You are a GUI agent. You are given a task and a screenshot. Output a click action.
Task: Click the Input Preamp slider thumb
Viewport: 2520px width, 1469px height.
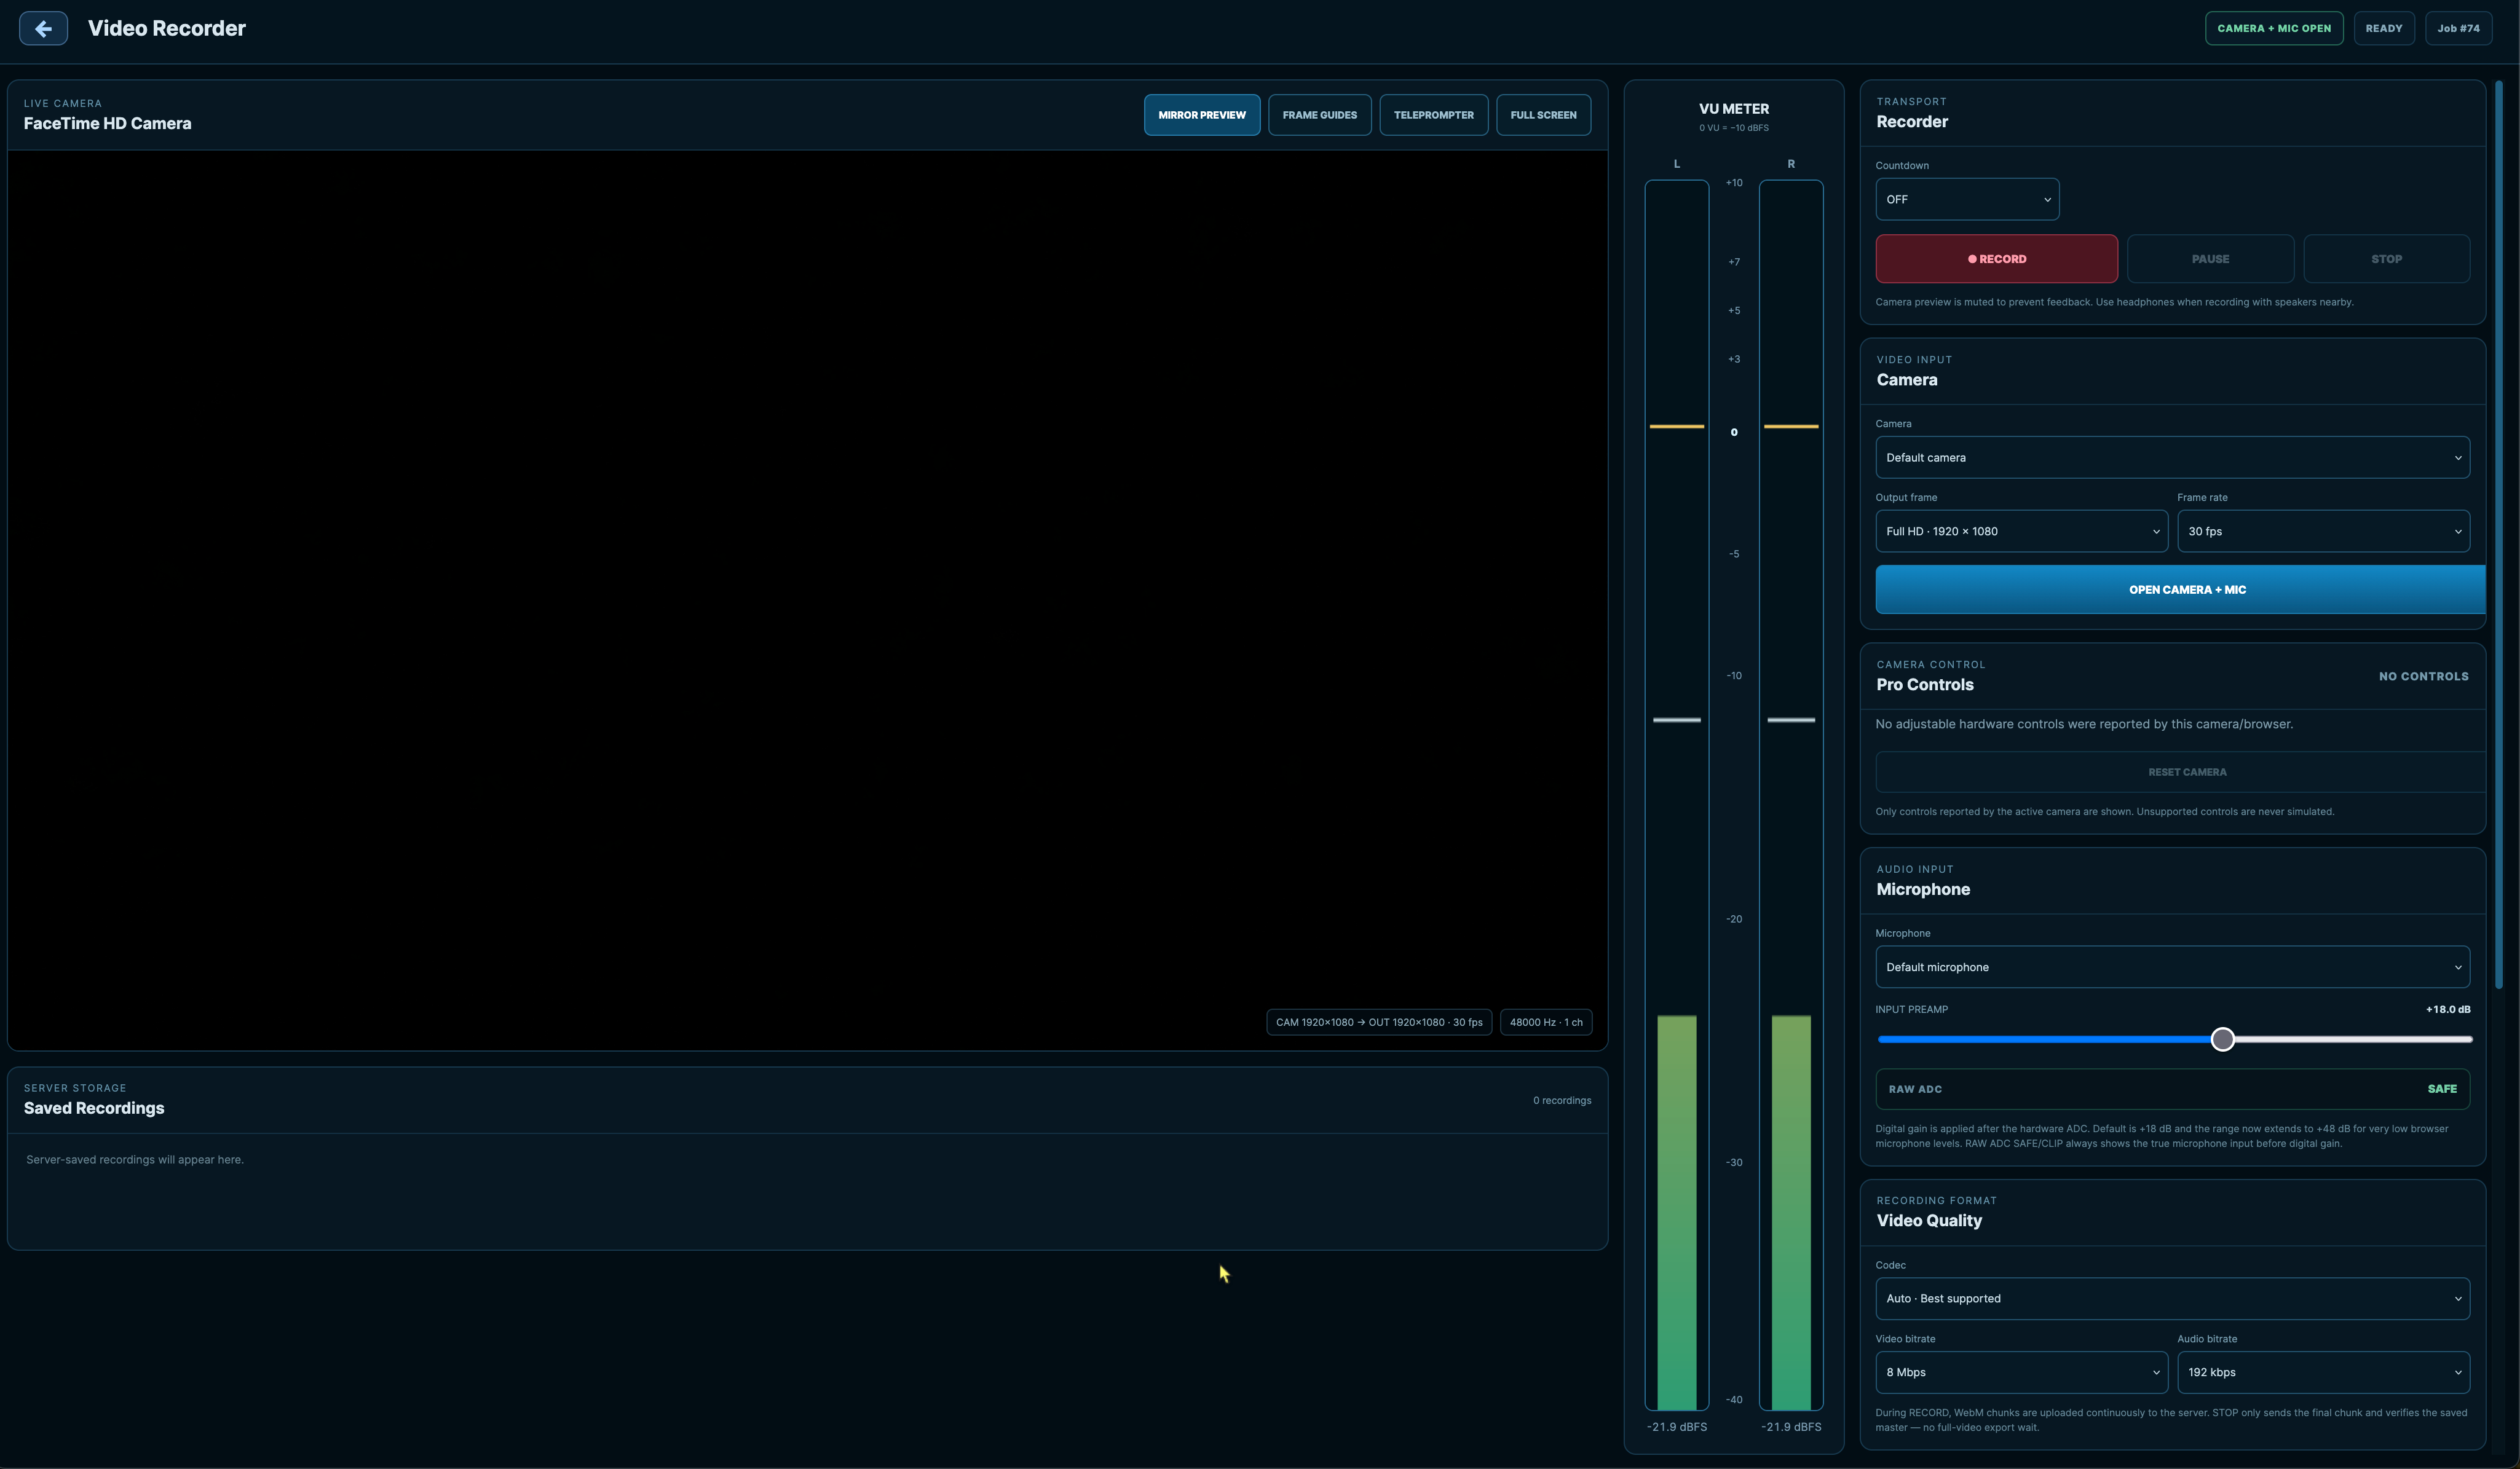[2222, 1039]
